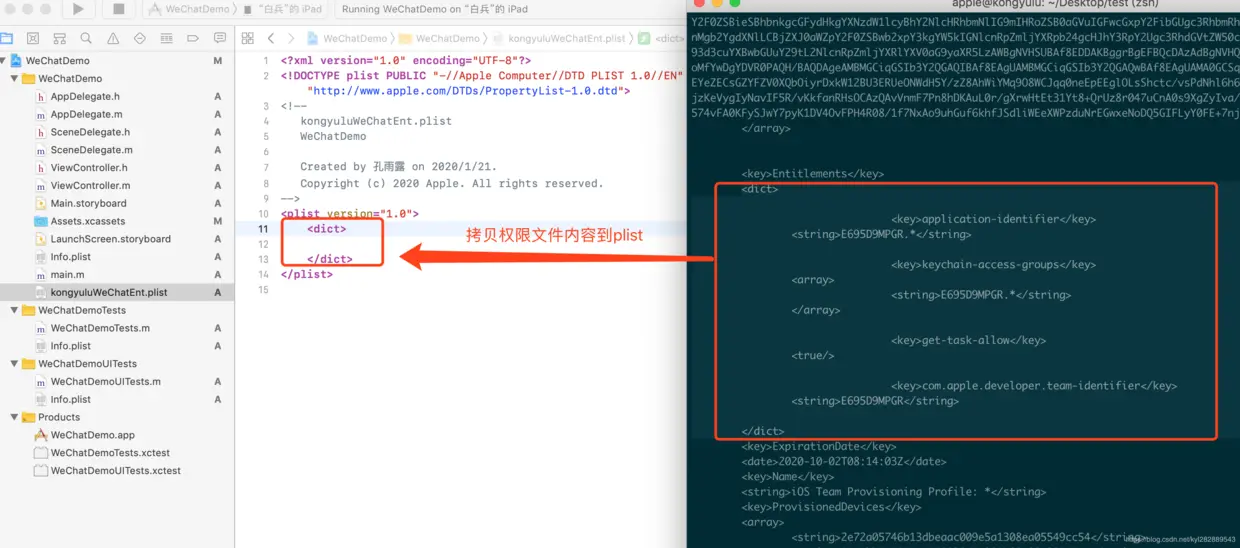Screen dimensions: 1240x548
Task: Open the Breakpoint navigator icon
Action: tap(192, 39)
